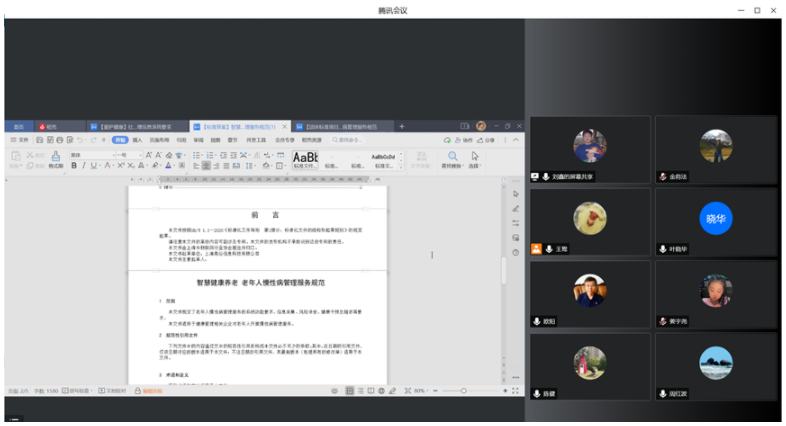
Task: Toggle italic text formatting
Action: click(x=84, y=166)
